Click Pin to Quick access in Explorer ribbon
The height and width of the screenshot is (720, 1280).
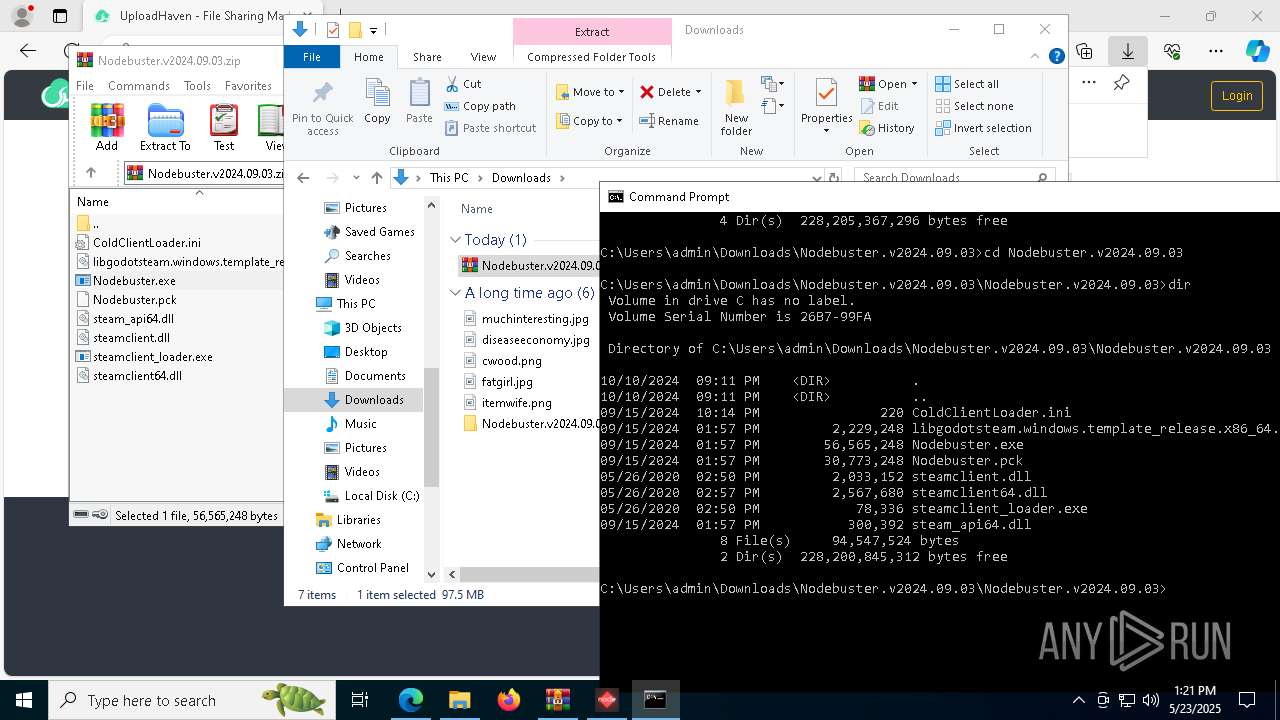(322, 108)
